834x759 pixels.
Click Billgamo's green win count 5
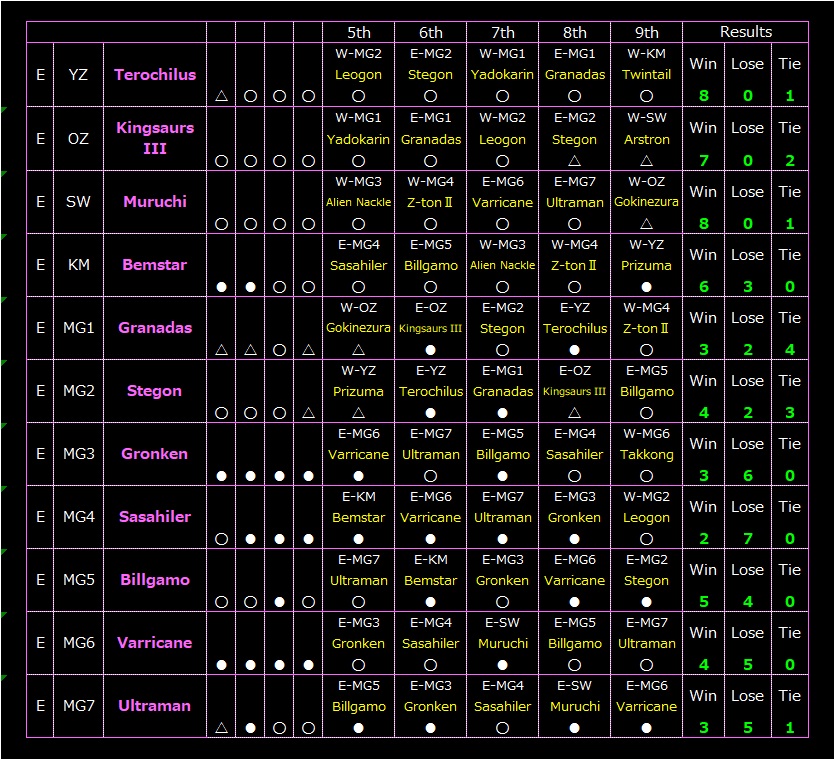click(x=703, y=602)
